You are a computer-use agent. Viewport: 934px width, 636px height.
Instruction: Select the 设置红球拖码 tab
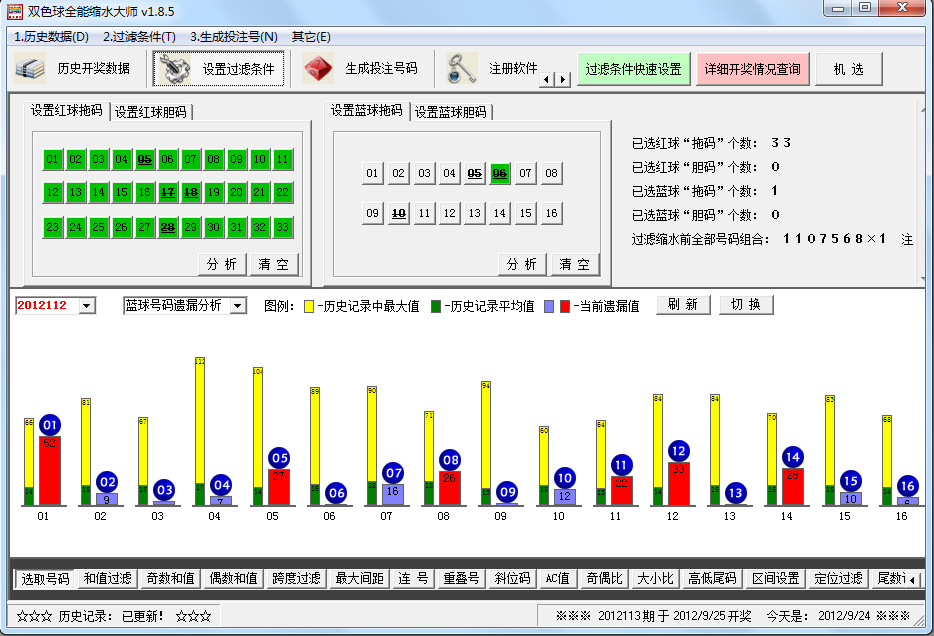[x=67, y=110]
